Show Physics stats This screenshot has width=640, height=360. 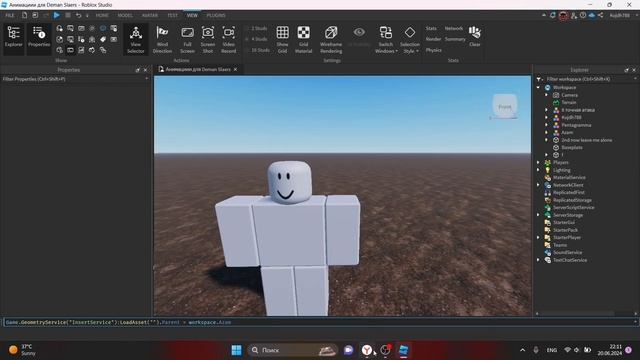click(433, 50)
